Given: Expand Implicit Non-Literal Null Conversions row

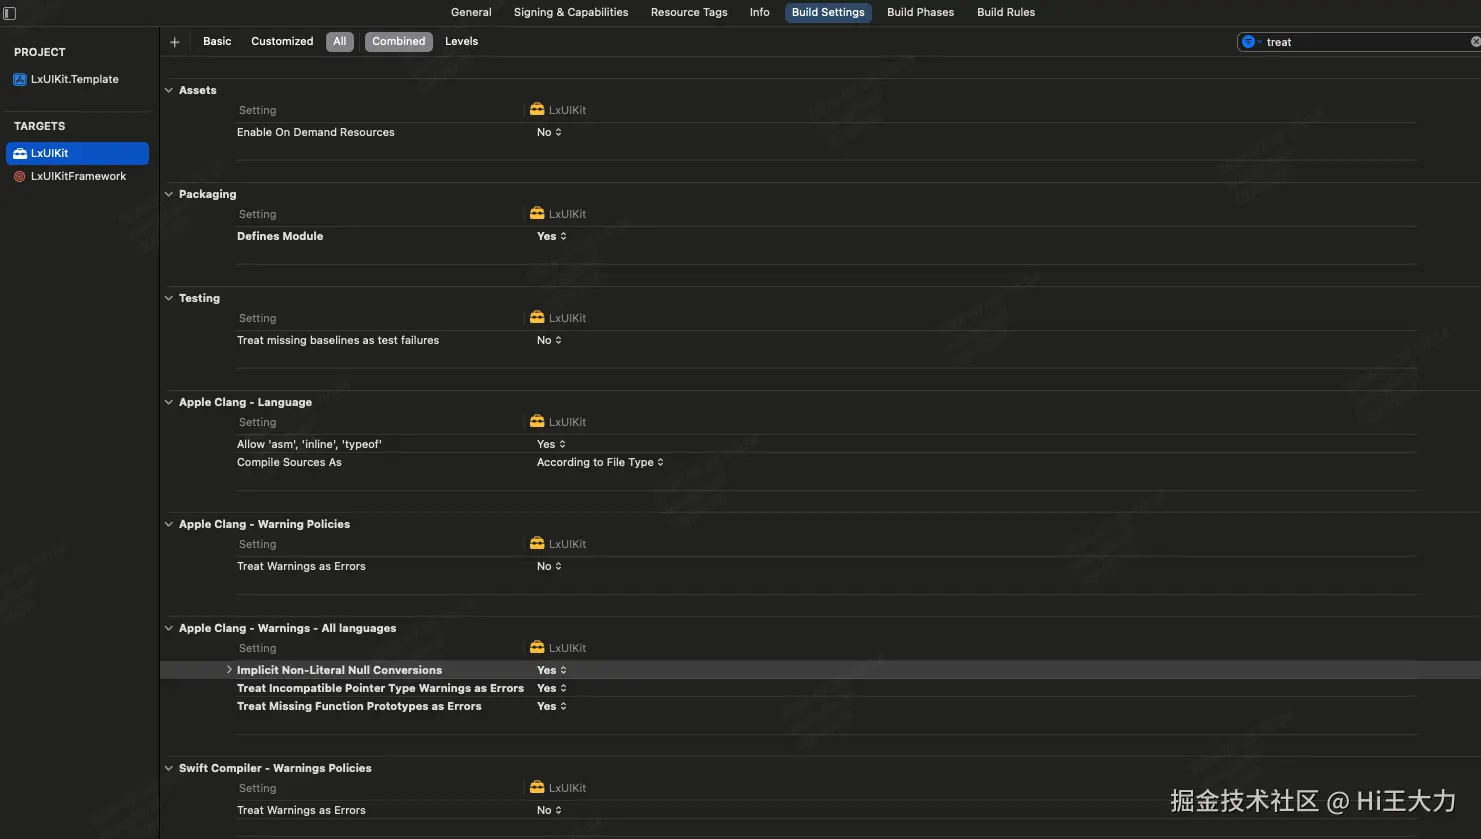Looking at the screenshot, I should point(229,670).
